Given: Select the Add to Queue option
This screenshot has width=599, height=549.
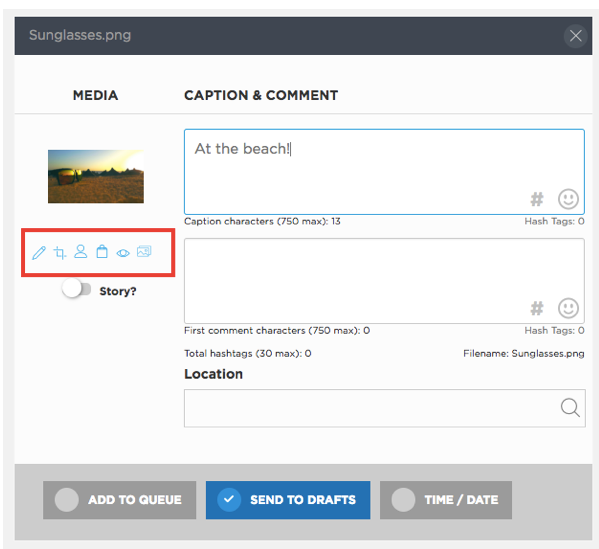Looking at the screenshot, I should pyautogui.click(x=120, y=500).
